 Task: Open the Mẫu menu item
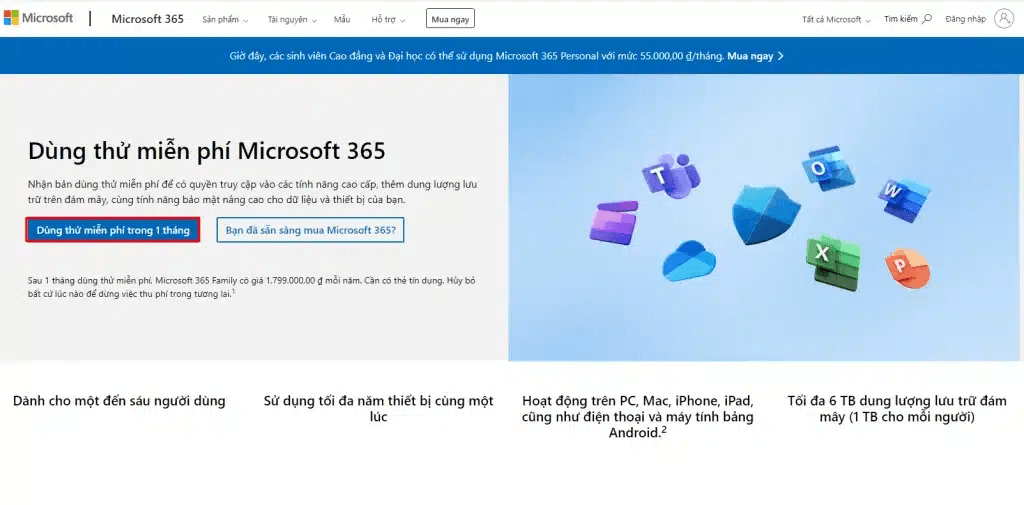(x=342, y=20)
